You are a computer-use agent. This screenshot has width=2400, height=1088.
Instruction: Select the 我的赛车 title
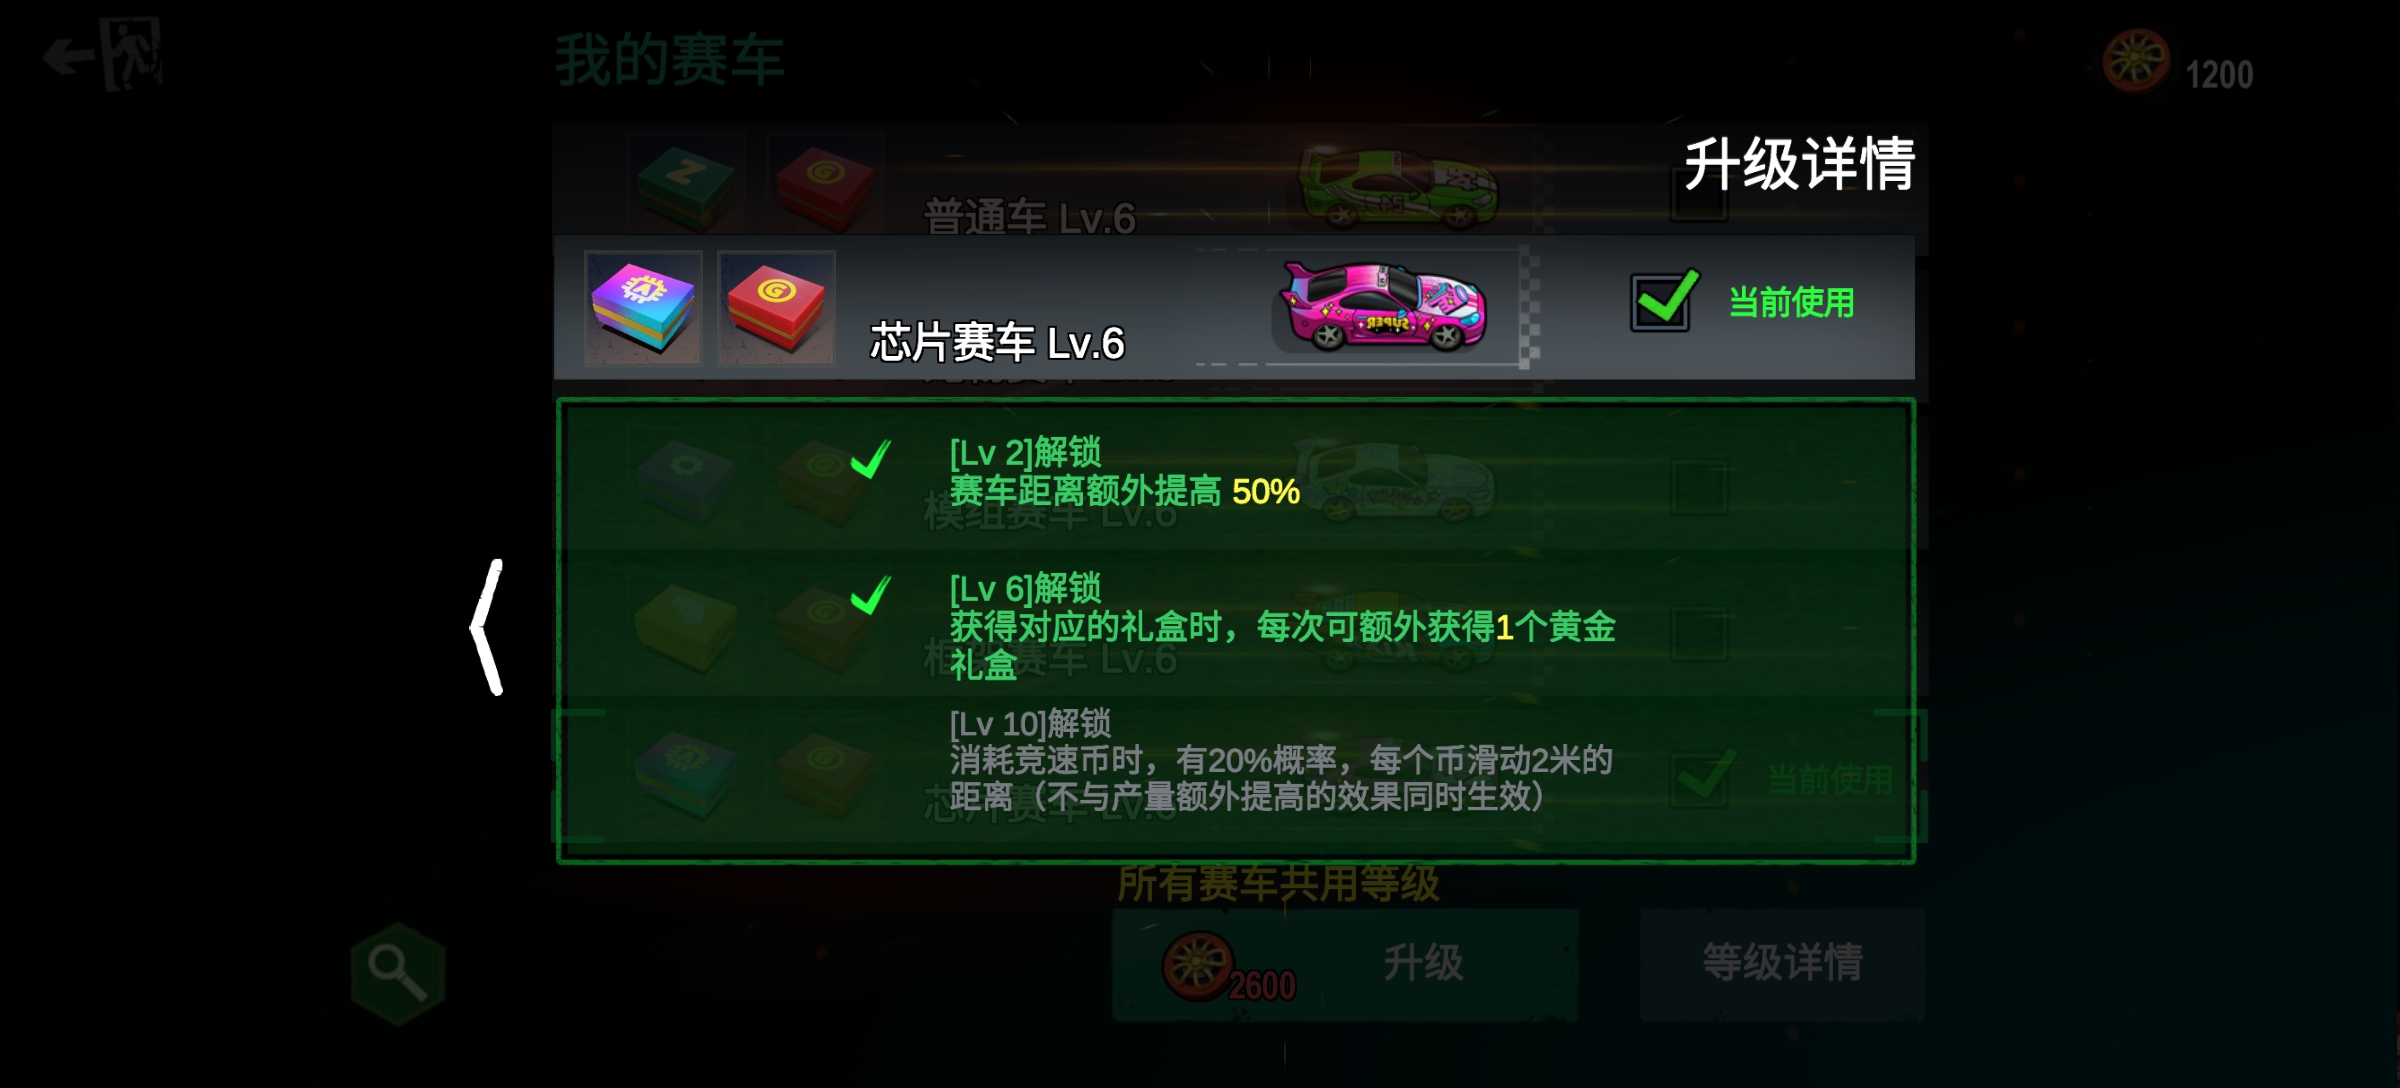pyautogui.click(x=670, y=60)
